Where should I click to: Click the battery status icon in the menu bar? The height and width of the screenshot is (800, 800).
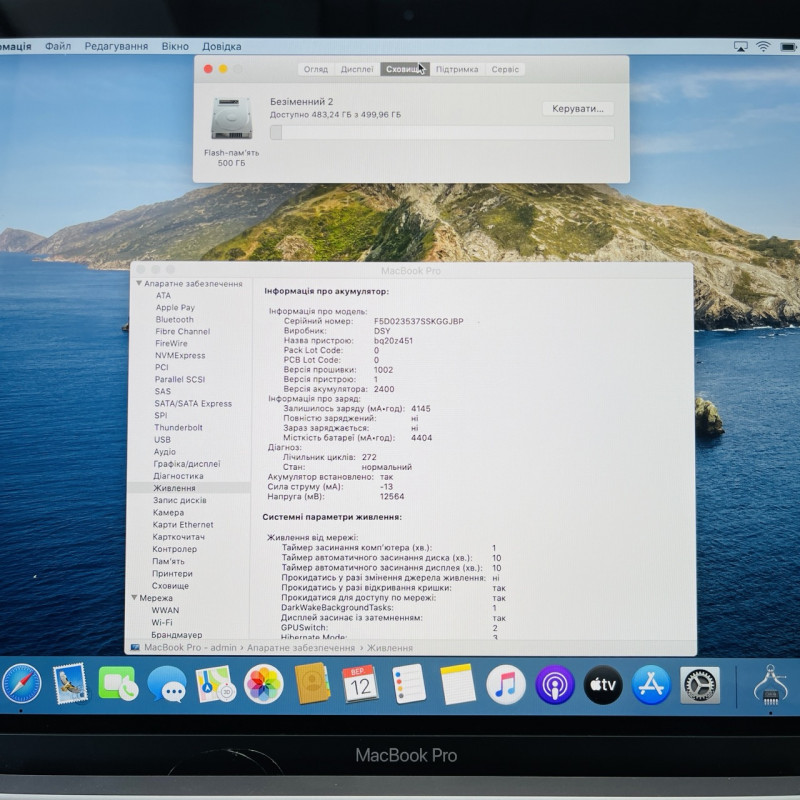[788, 47]
